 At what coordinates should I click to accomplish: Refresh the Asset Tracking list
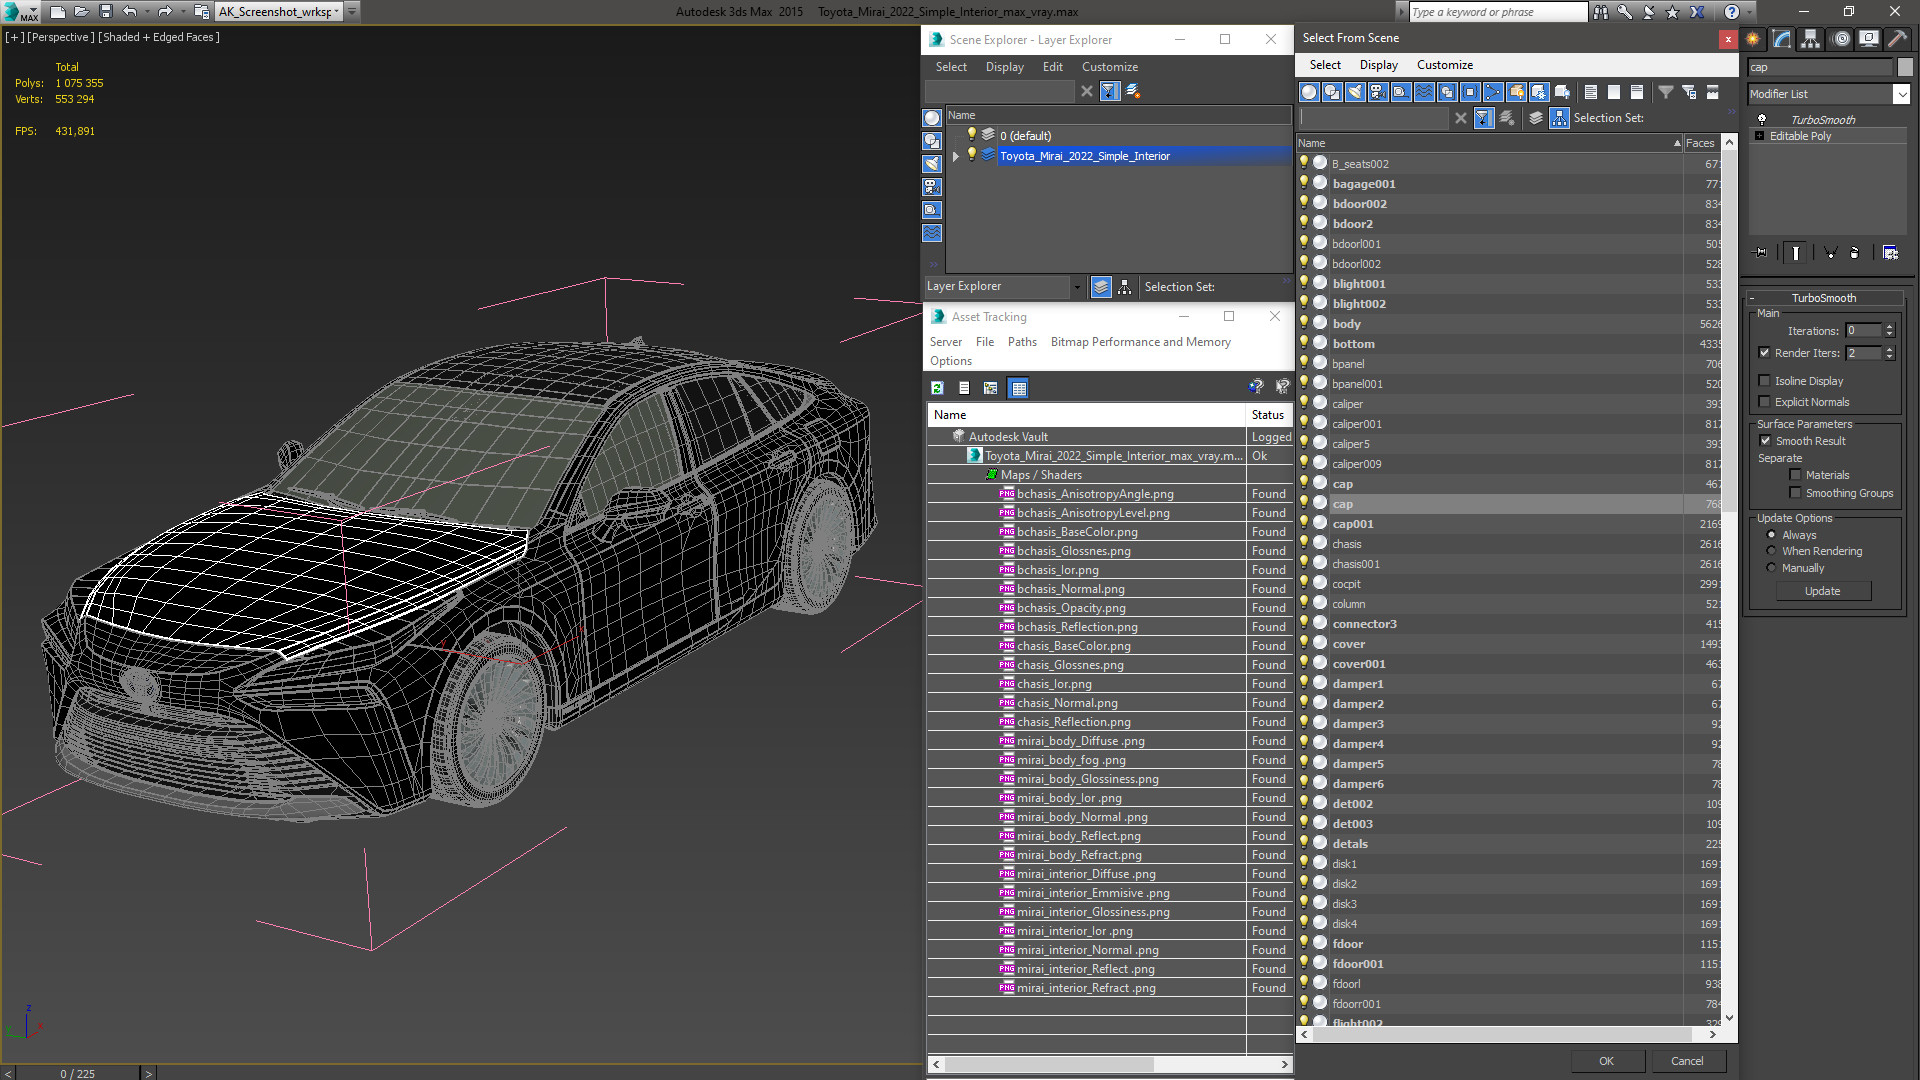937,388
